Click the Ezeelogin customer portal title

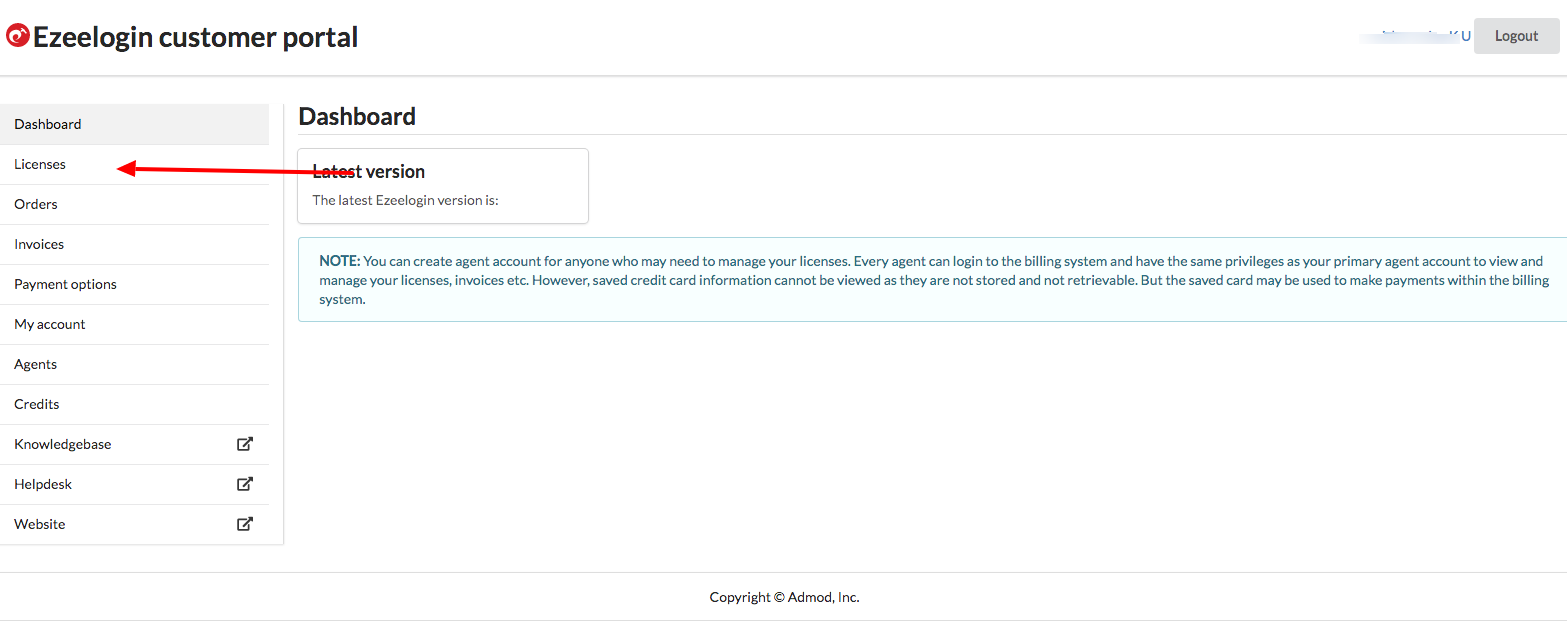(196, 37)
